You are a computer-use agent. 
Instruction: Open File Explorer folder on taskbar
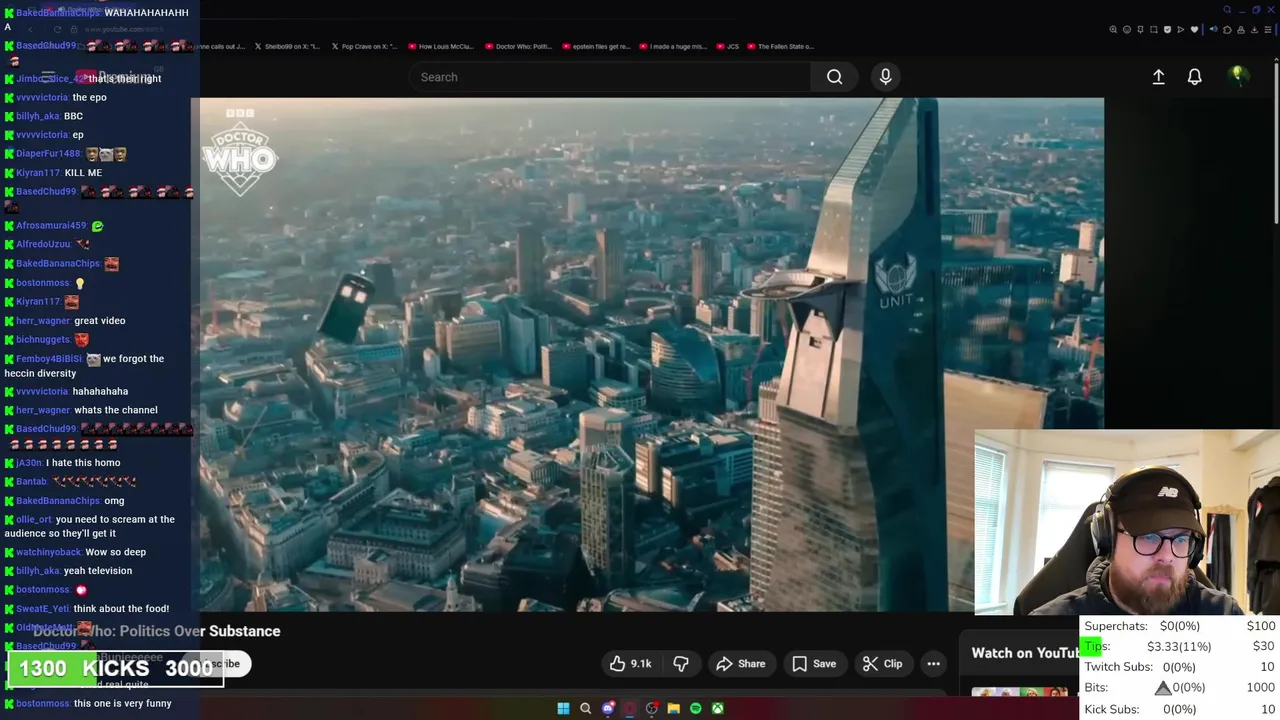pos(674,708)
